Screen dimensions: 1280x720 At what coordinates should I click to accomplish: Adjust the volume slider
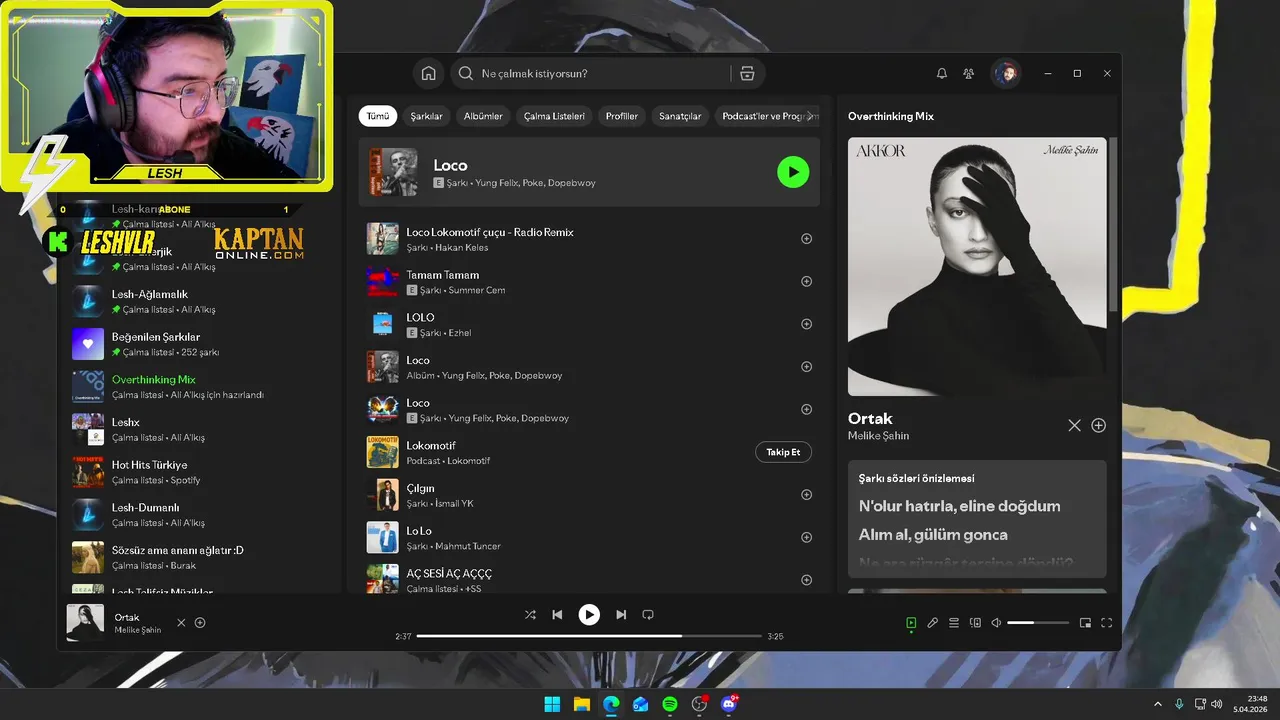(1038, 623)
